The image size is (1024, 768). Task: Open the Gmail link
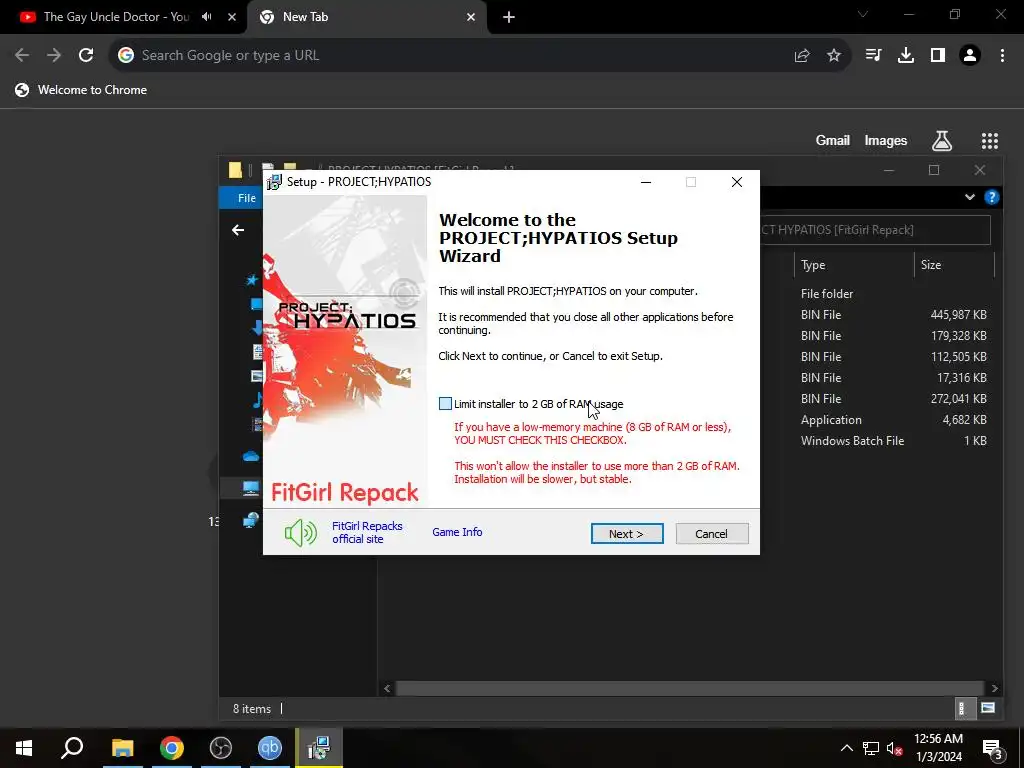(x=833, y=140)
